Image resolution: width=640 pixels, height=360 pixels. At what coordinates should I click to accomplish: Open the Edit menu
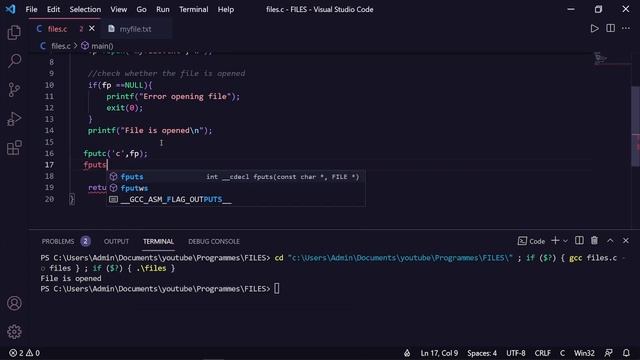[53, 9]
